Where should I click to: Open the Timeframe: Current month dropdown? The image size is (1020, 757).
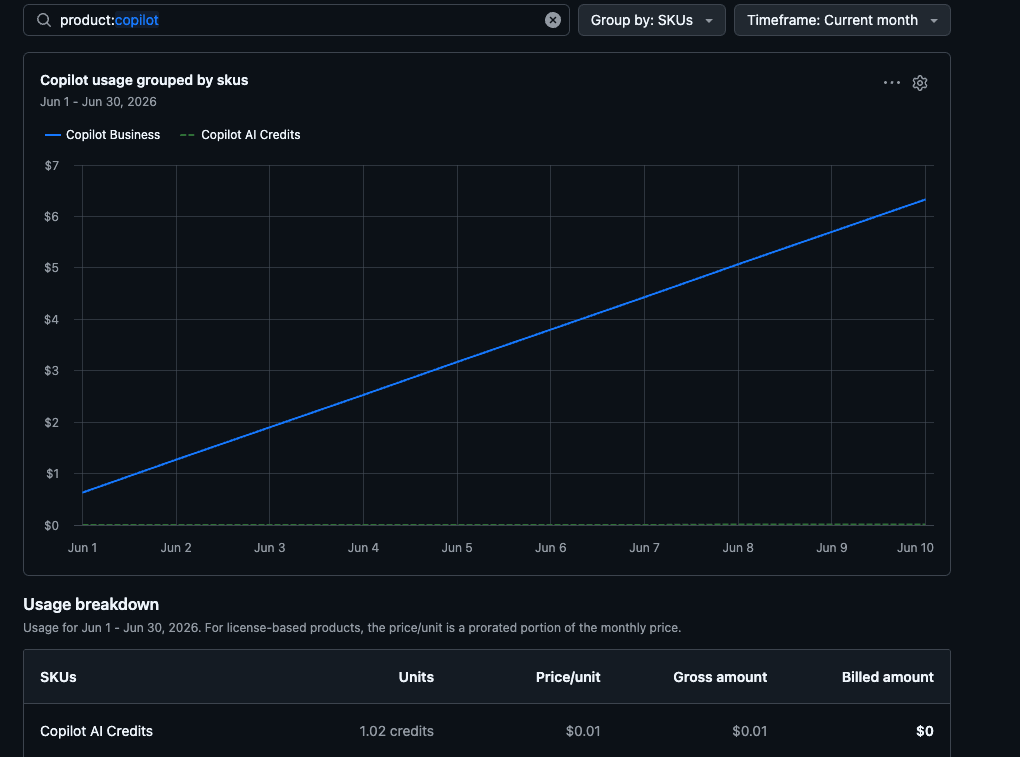[x=842, y=20]
